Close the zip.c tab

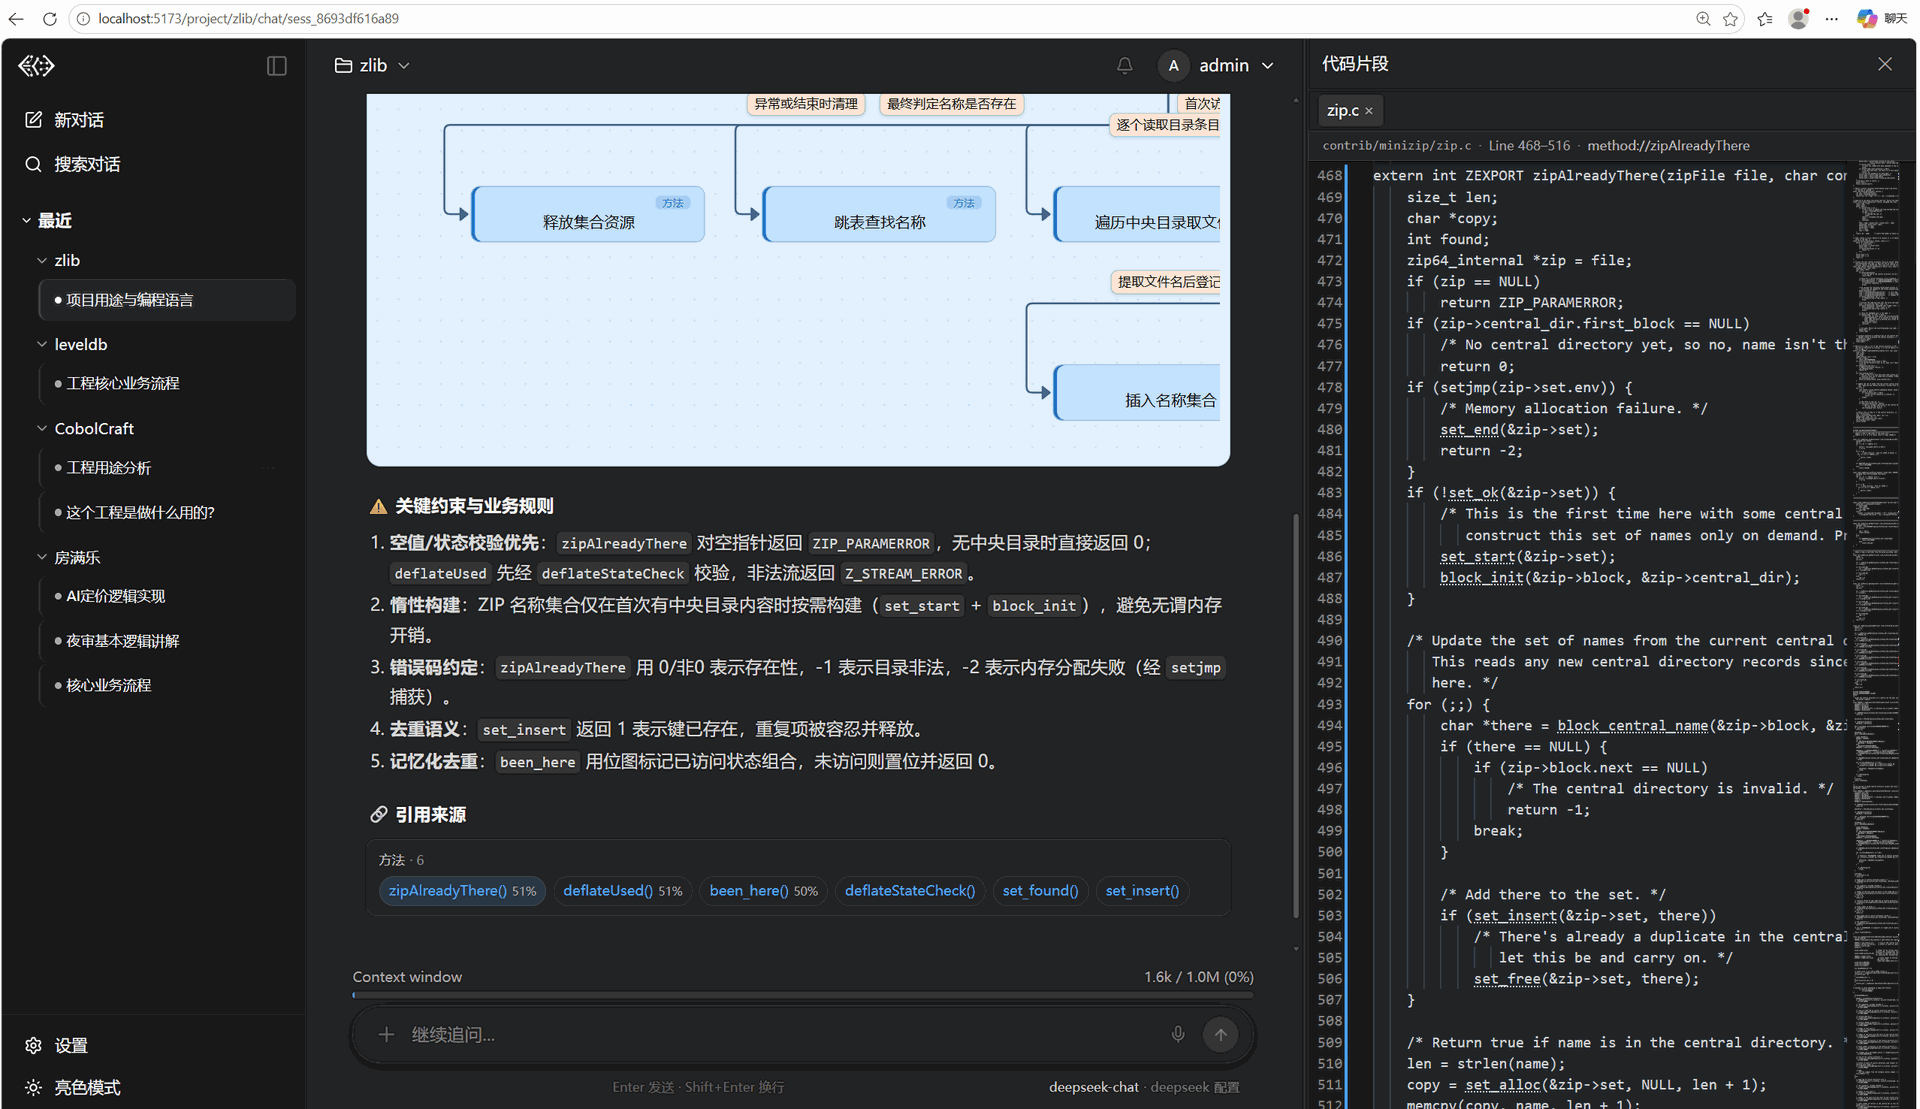[x=1369, y=111]
